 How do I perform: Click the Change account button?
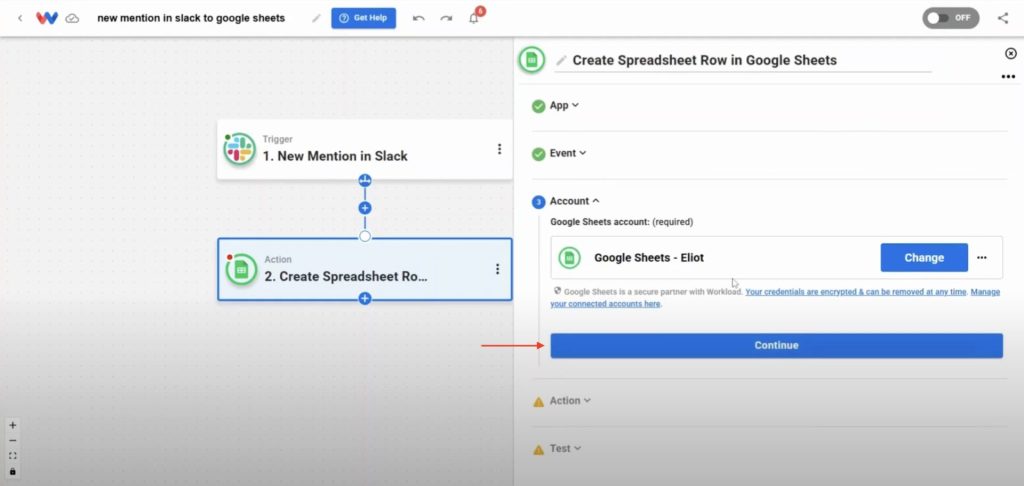click(924, 257)
